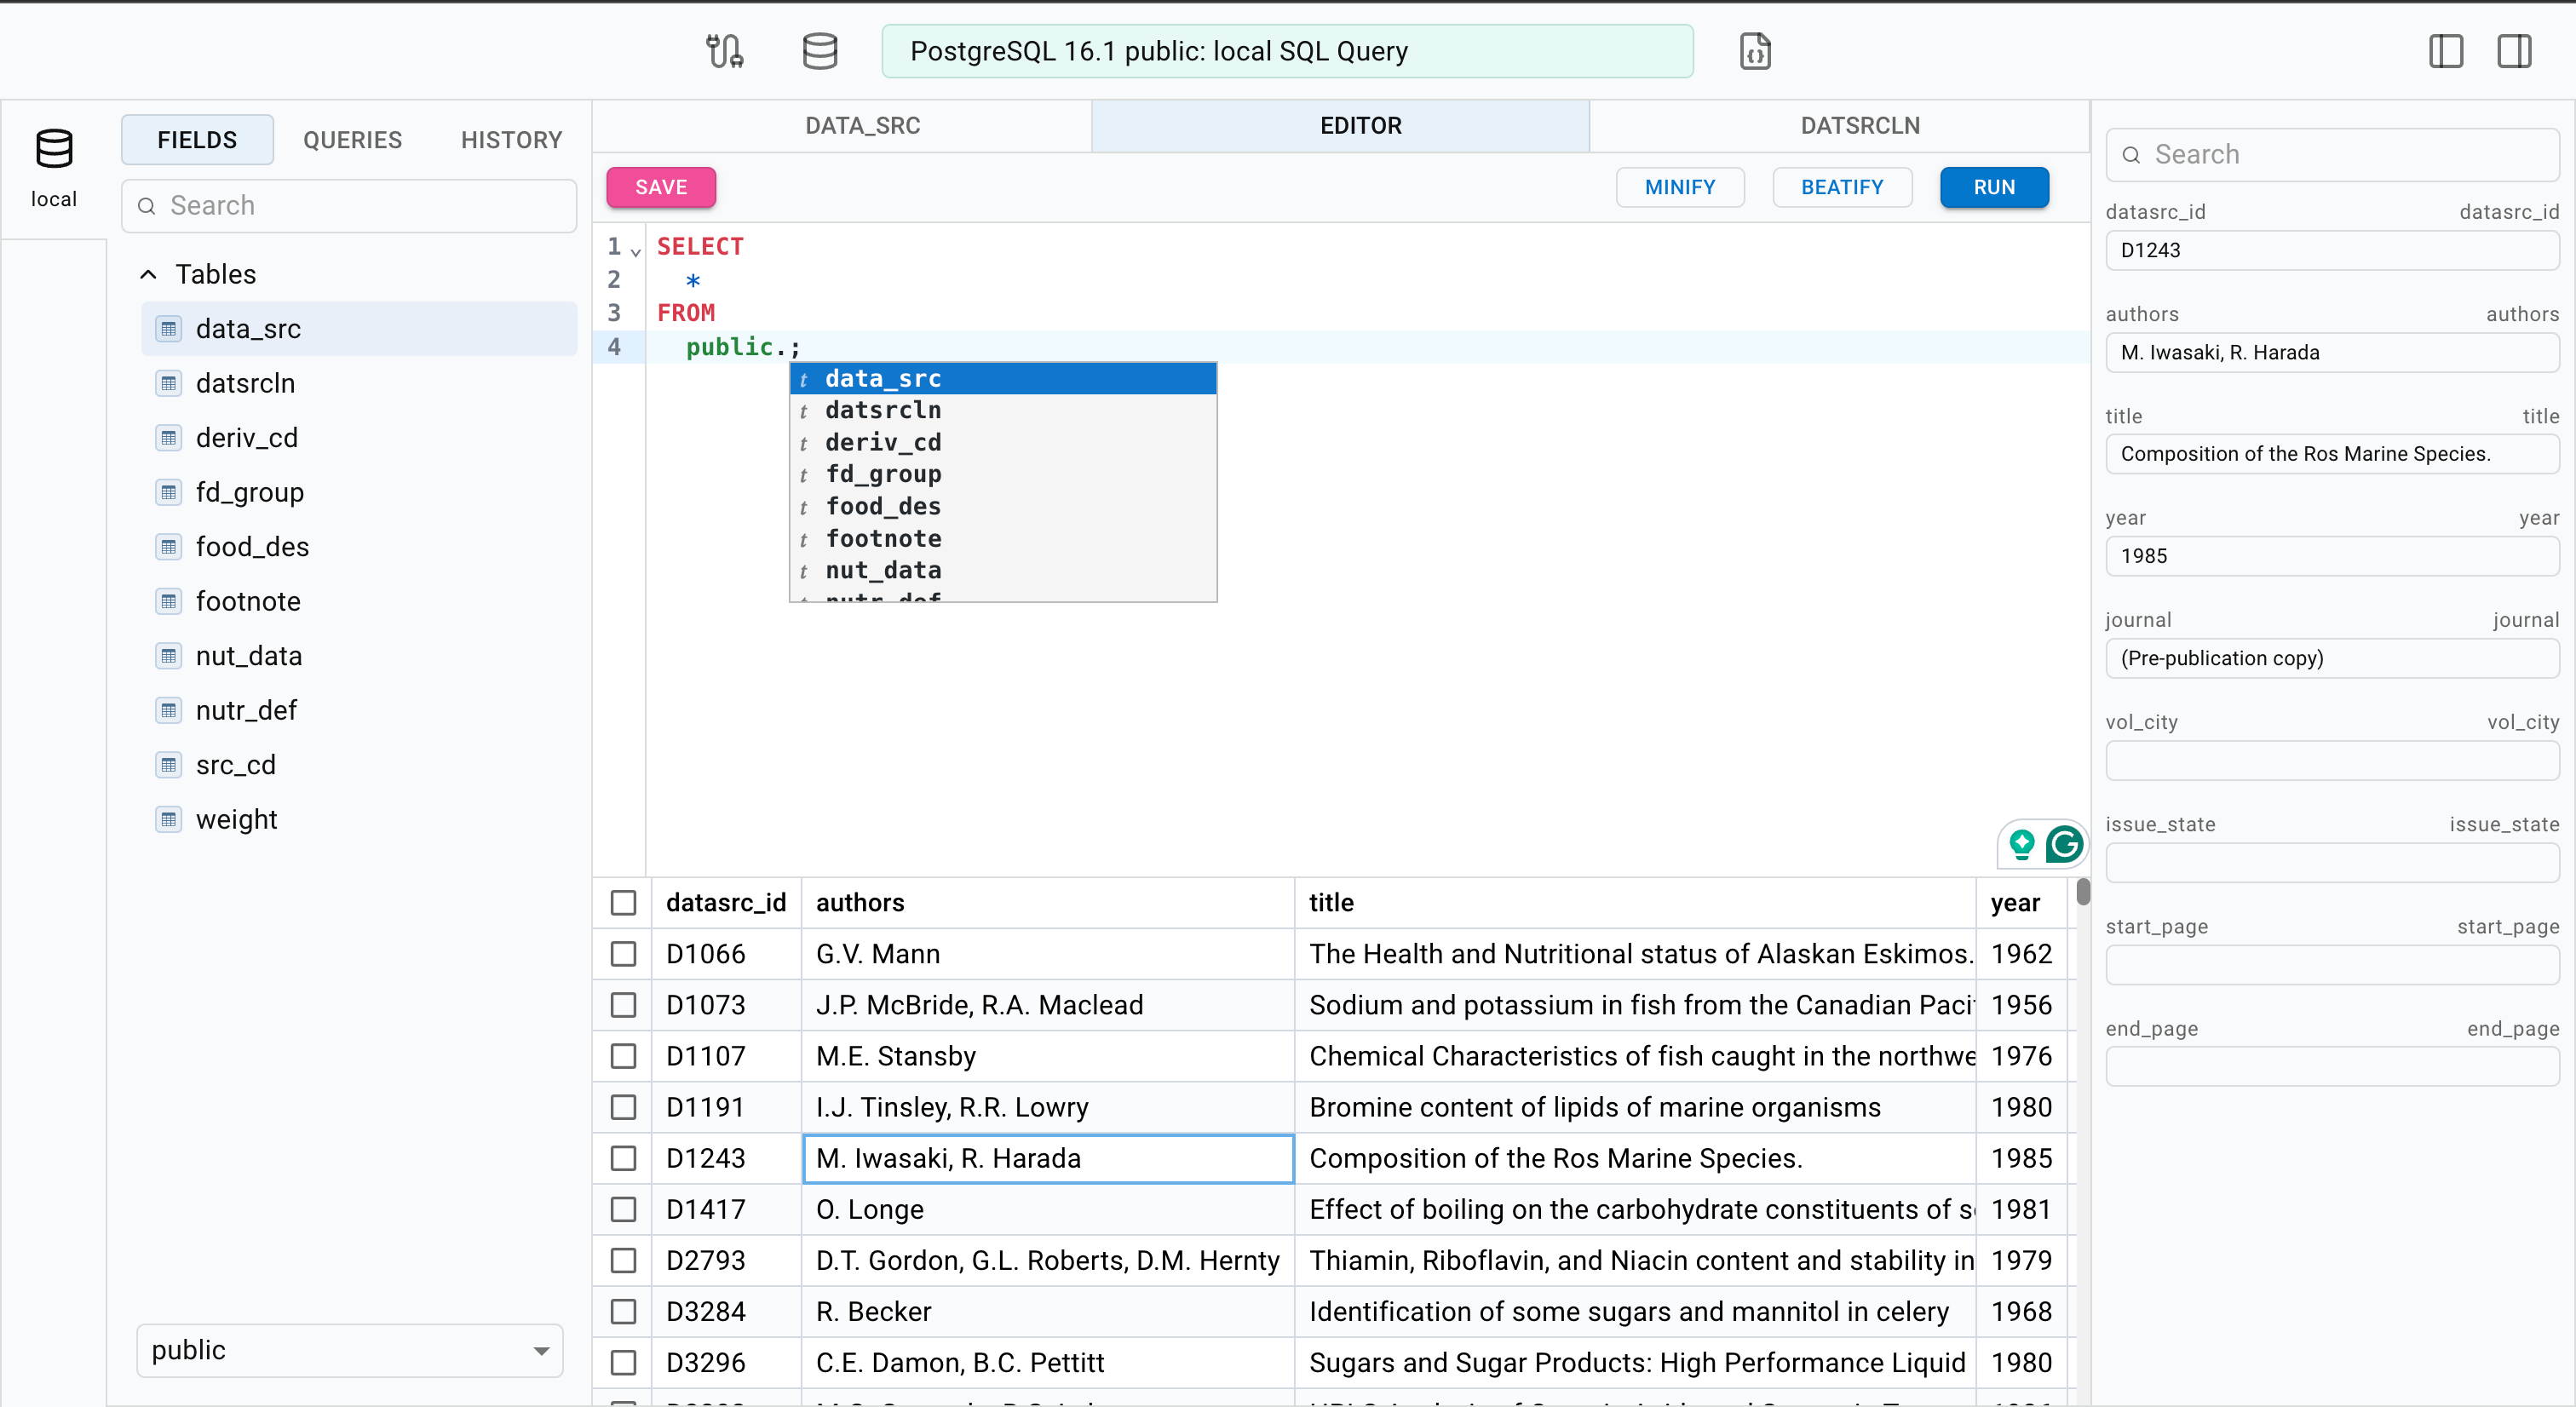Toggle the left sidebar panel icon

[2445, 51]
